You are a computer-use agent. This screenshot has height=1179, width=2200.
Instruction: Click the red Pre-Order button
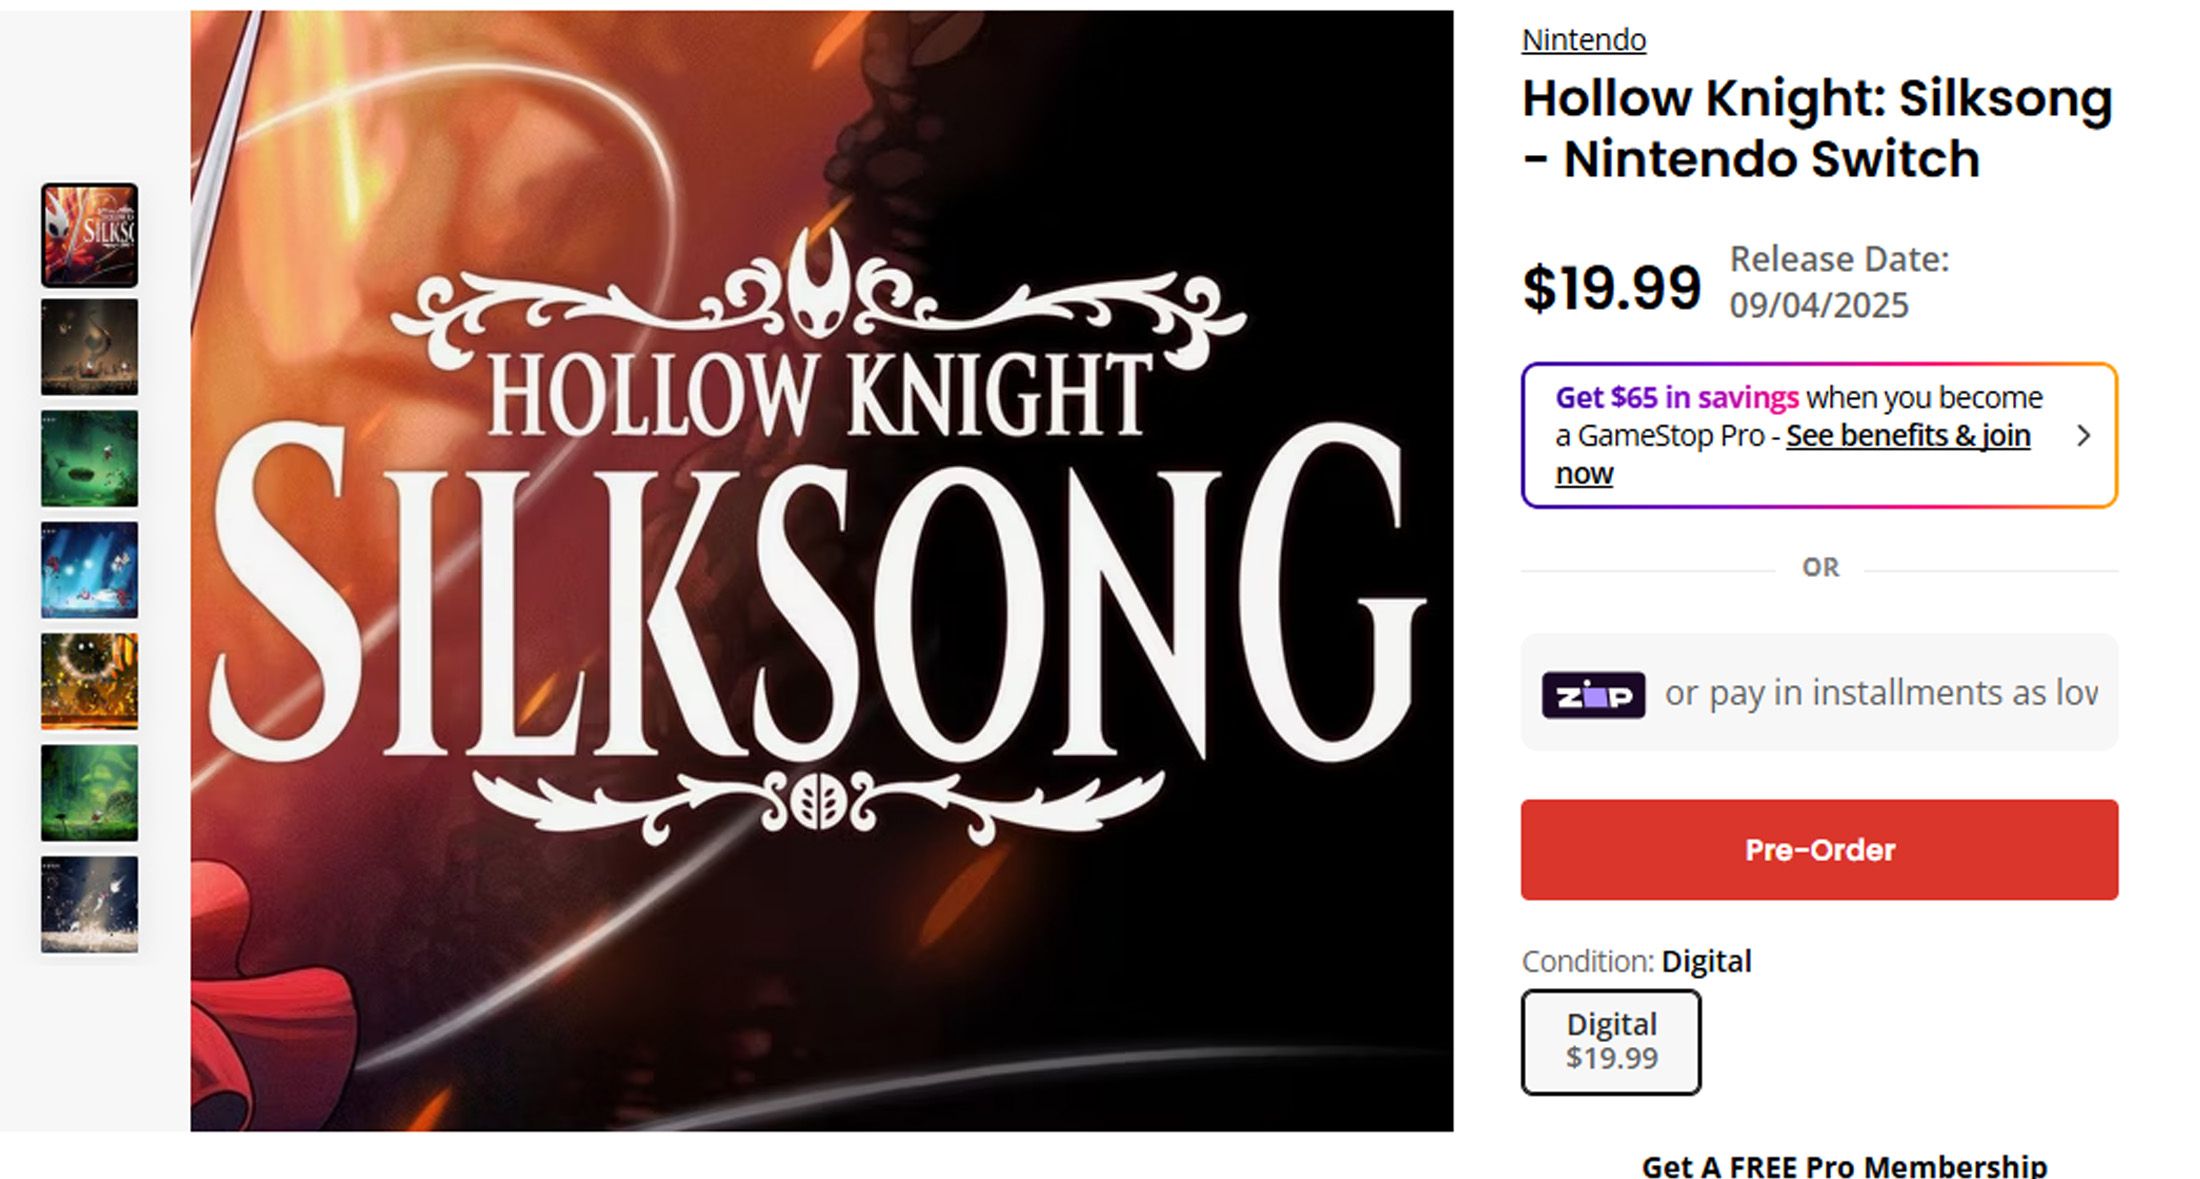(x=1819, y=849)
